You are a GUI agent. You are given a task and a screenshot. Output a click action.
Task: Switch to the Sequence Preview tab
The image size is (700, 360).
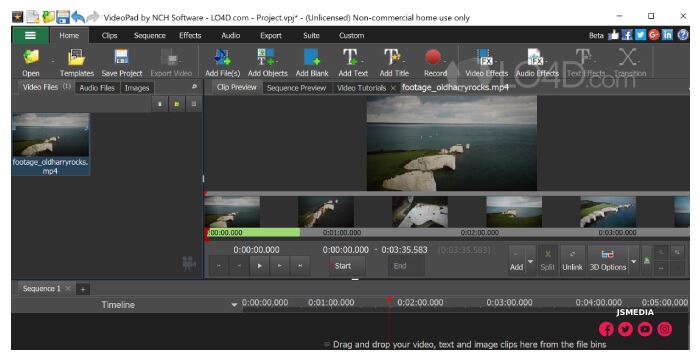[296, 88]
